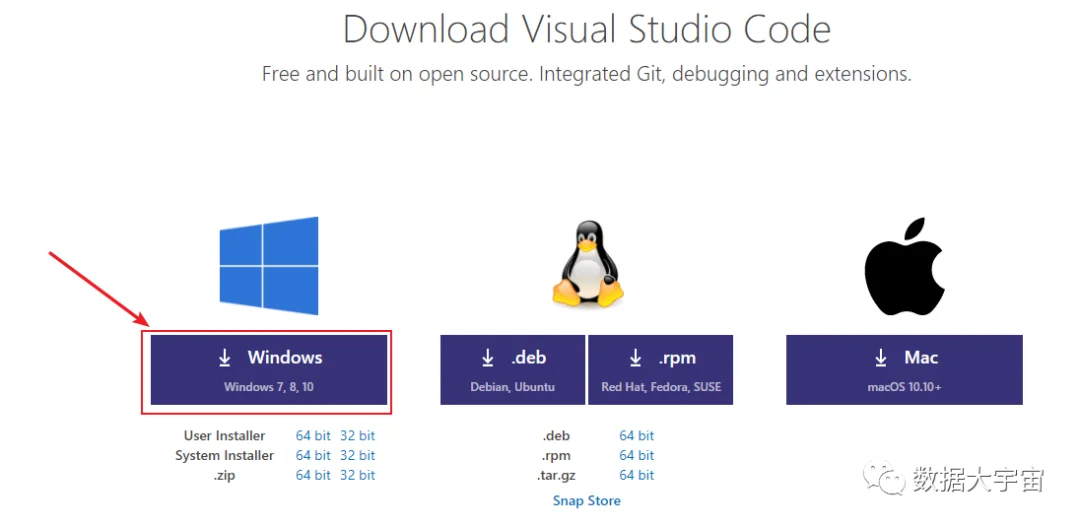Image resolution: width=1080 pixels, height=527 pixels.
Task: Click the Download Visual Studio Code heading
Action: tap(587, 30)
